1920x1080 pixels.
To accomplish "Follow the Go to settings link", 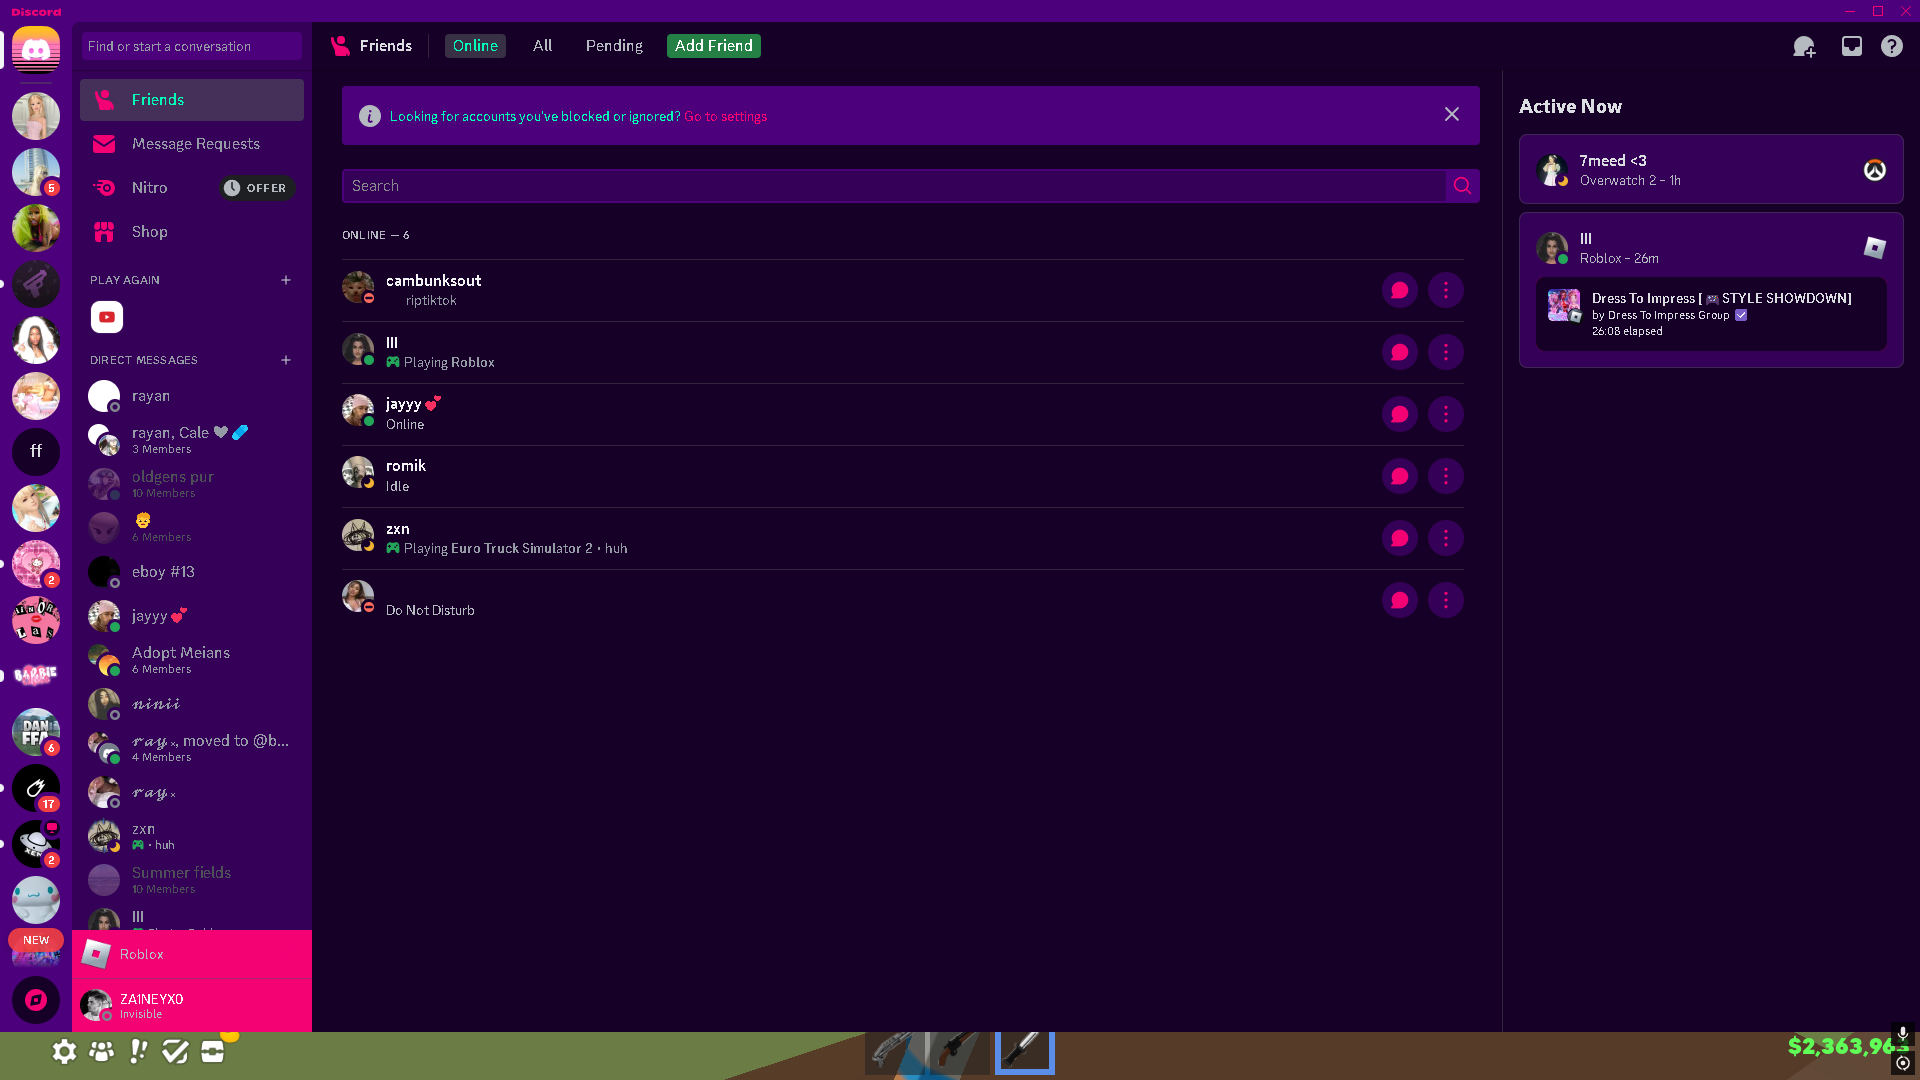I will [725, 117].
